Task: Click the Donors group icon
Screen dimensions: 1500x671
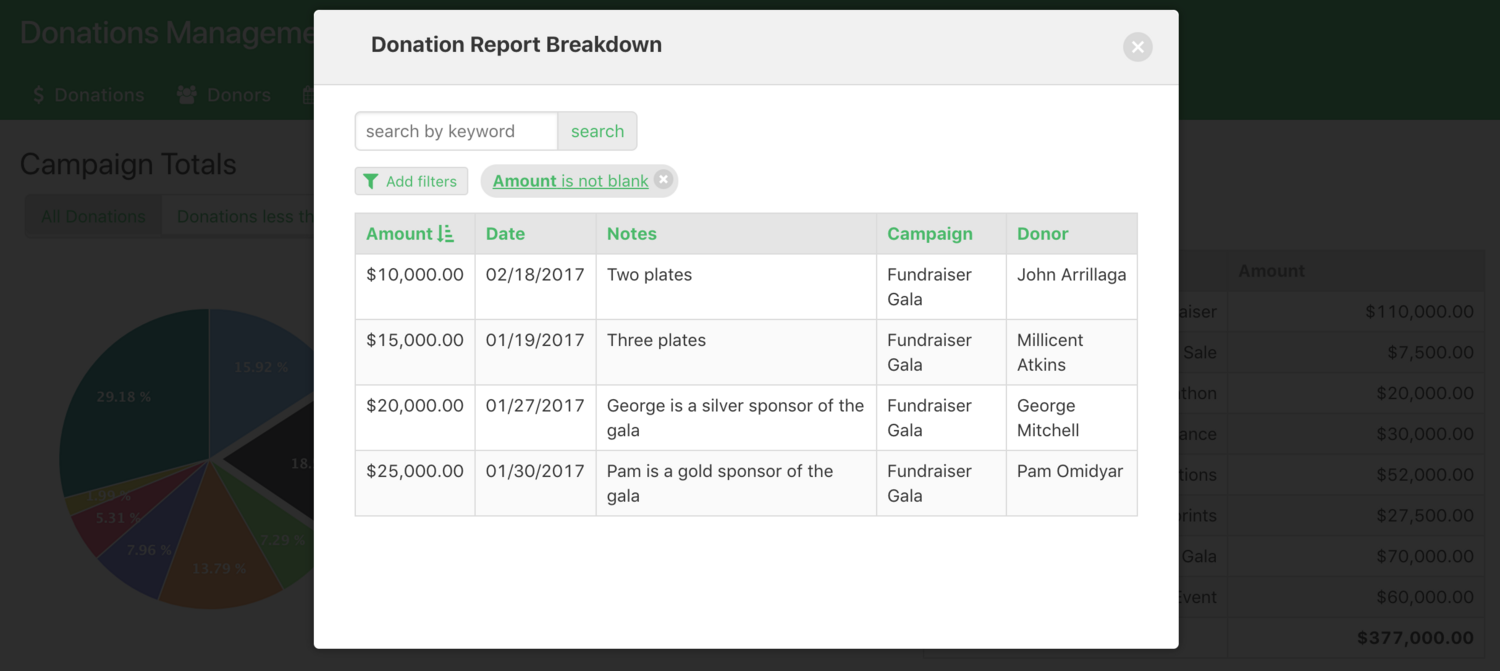Action: [187, 95]
